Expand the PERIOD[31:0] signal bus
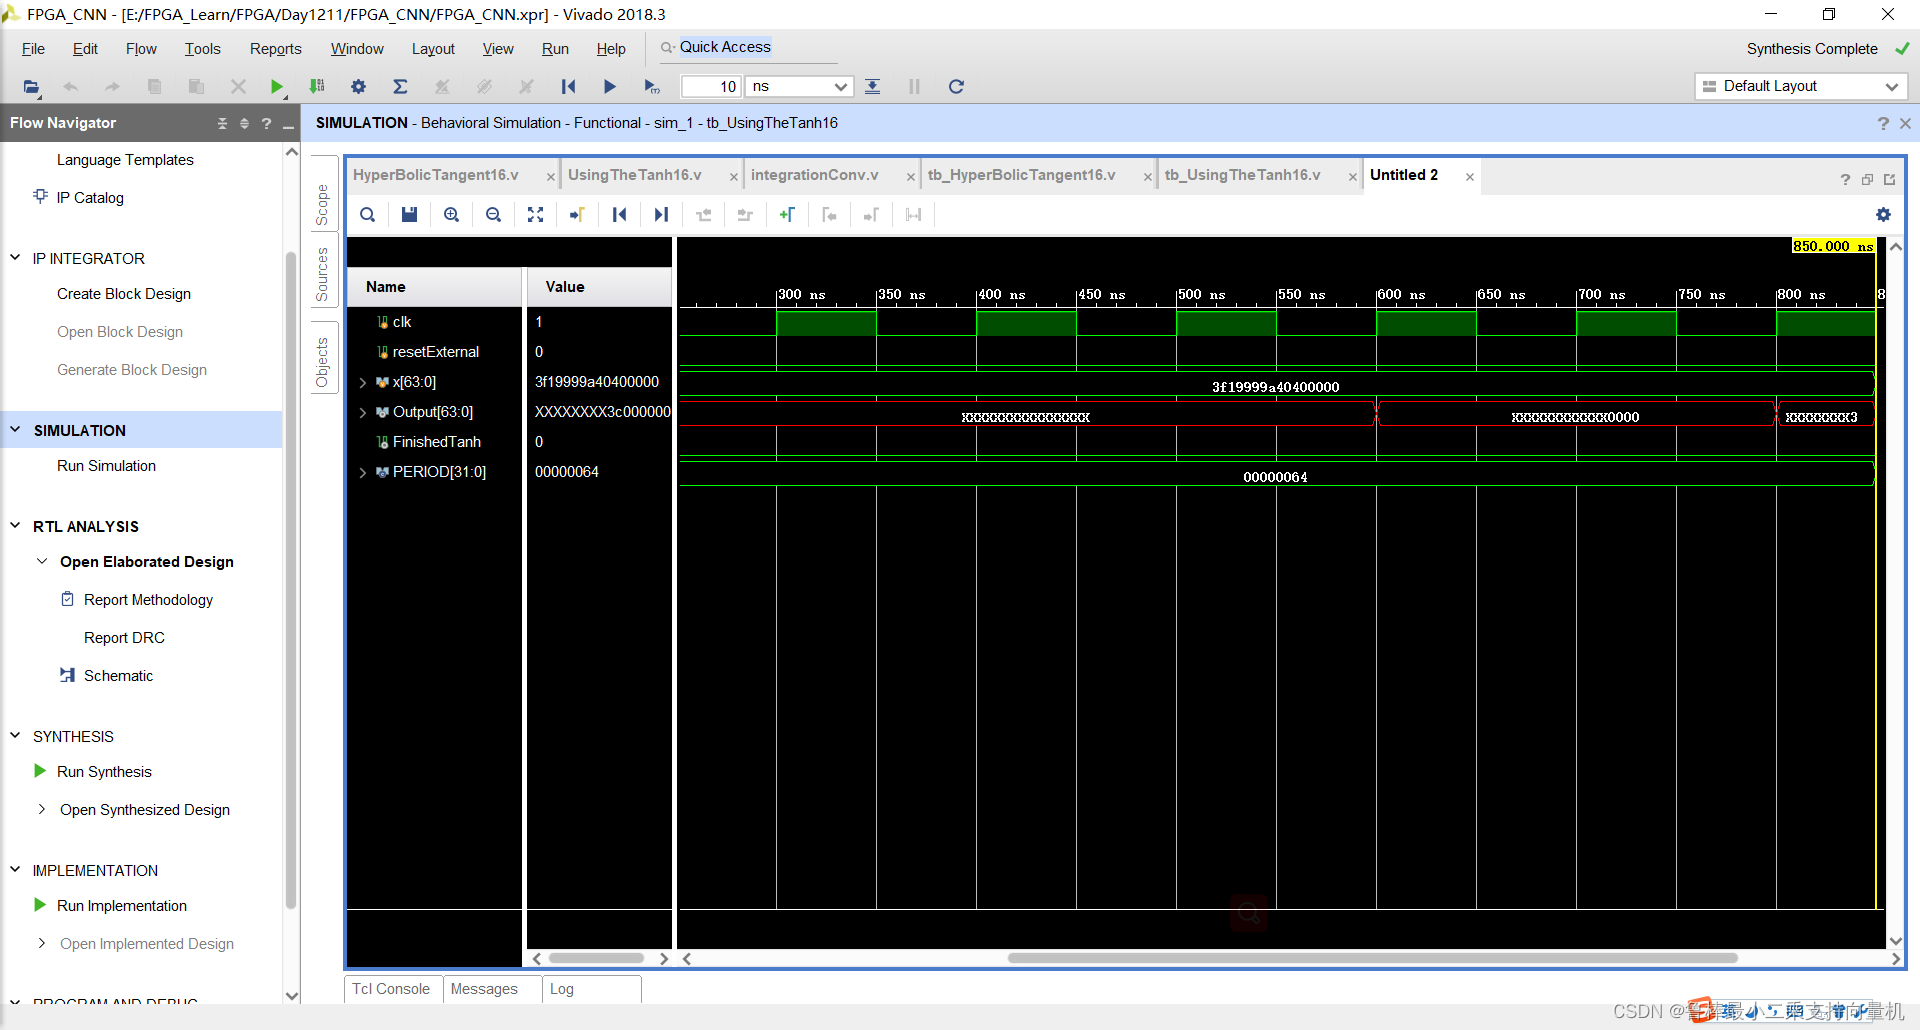 [x=363, y=472]
